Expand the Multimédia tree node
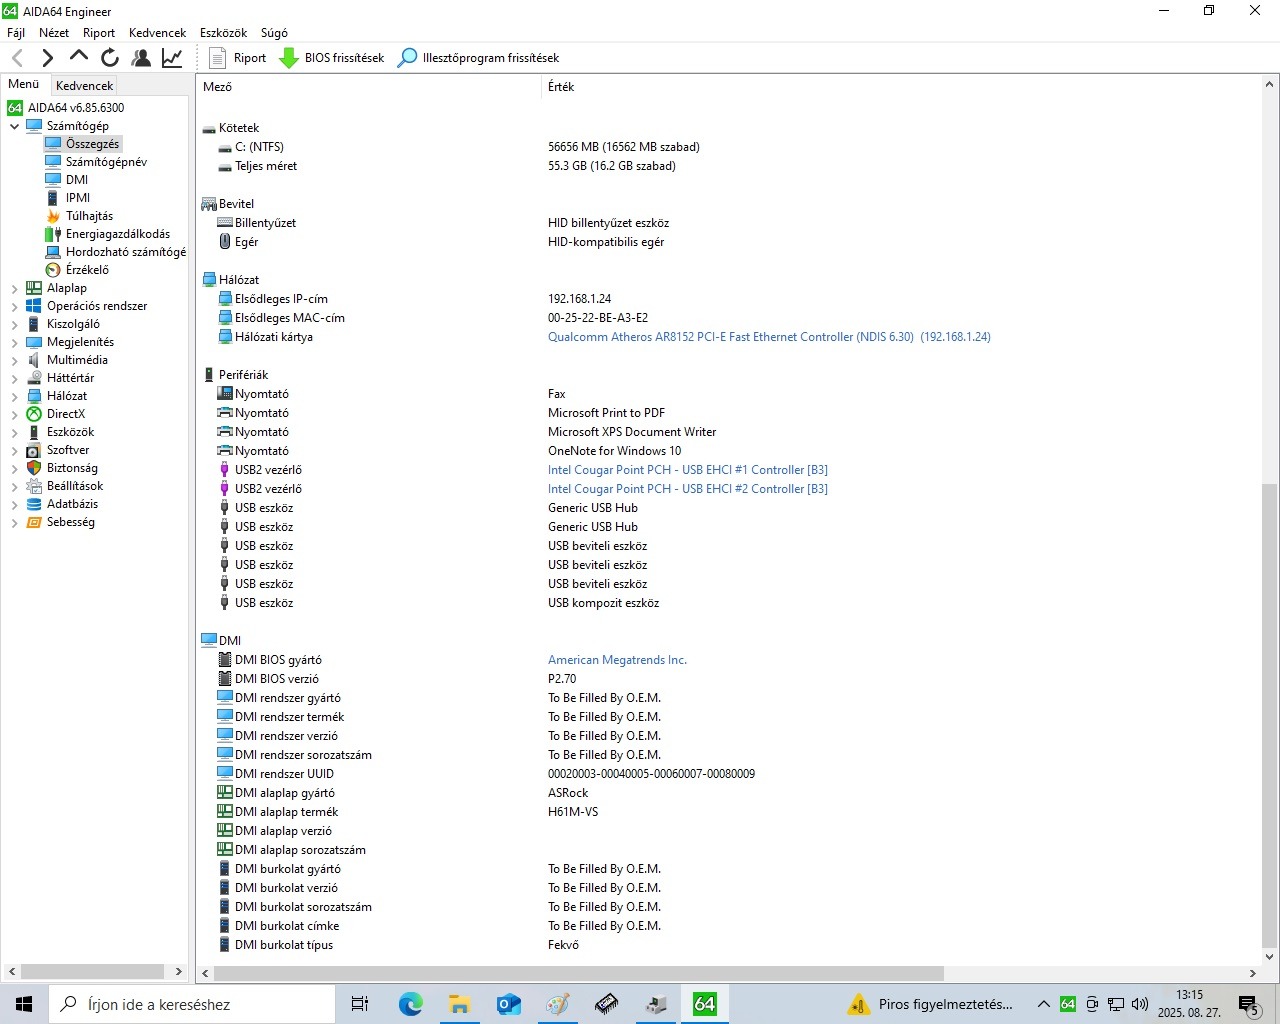This screenshot has height=1024, width=1280. pyautogui.click(x=14, y=360)
